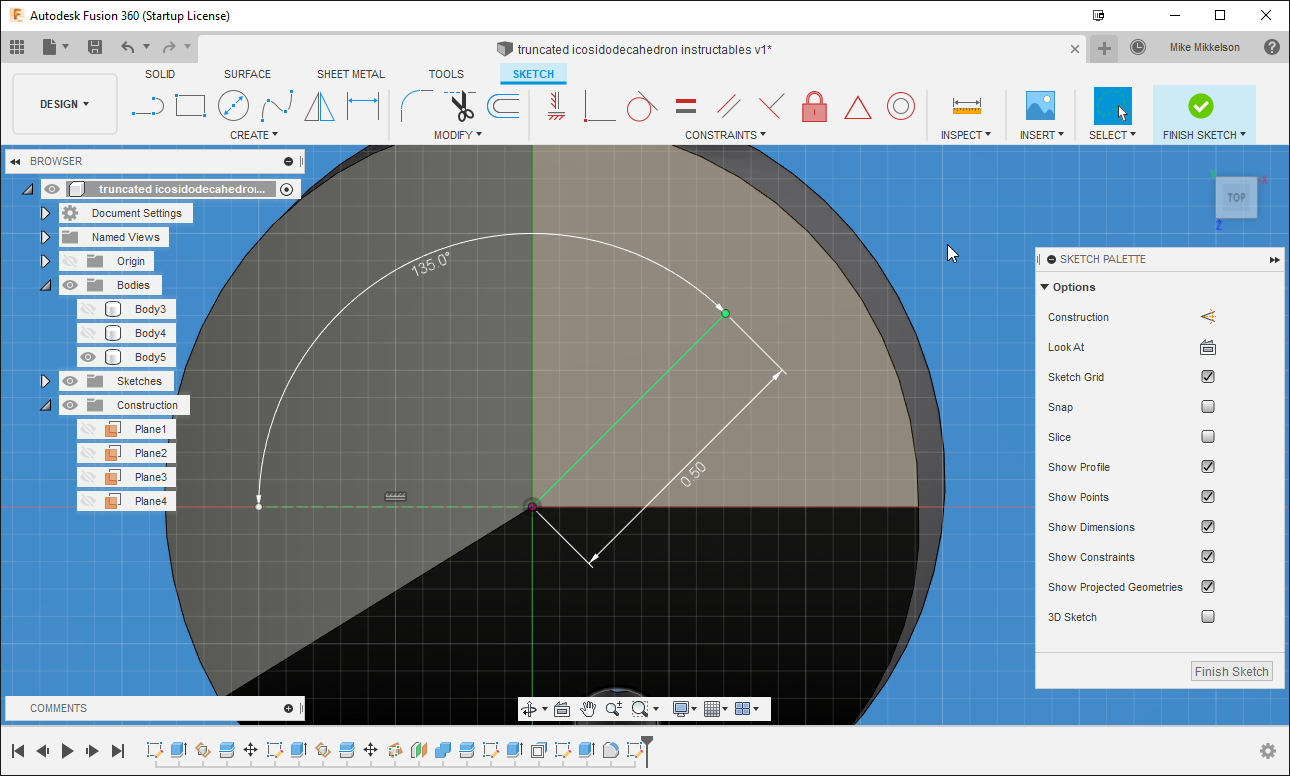Open the TOOLS tab

click(x=446, y=73)
